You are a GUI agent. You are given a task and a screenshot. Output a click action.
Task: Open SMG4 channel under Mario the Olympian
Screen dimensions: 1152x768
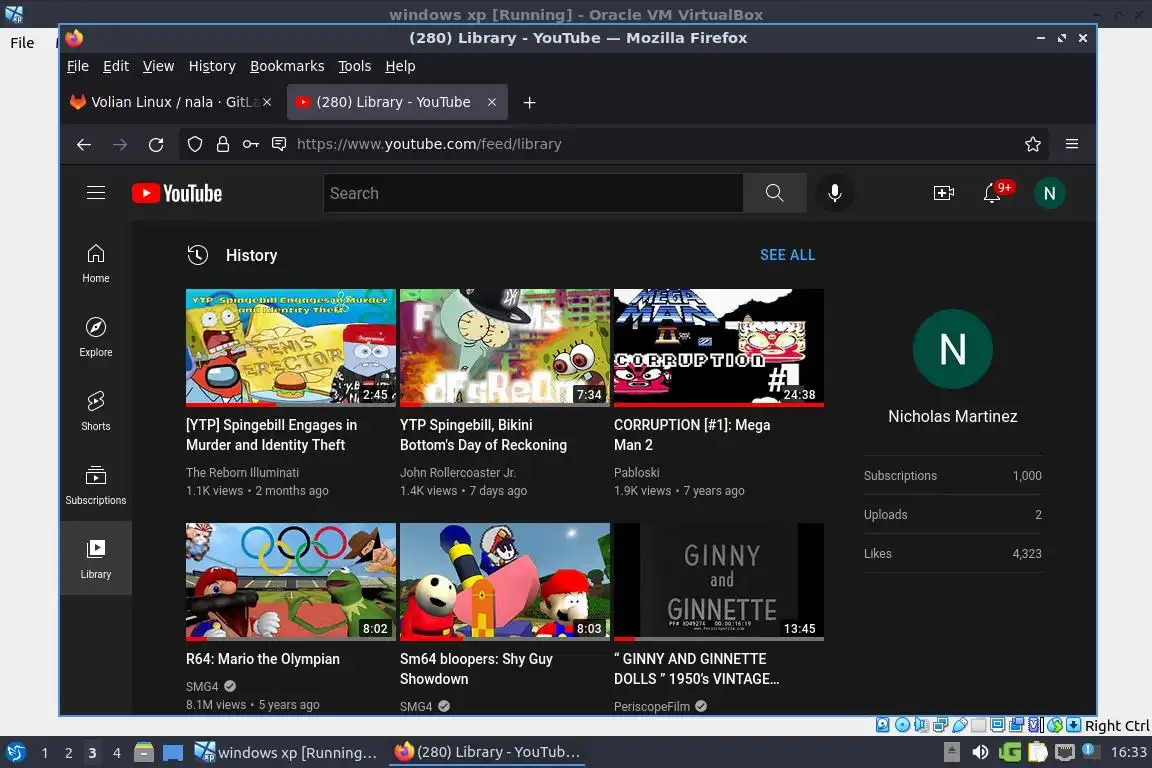[x=202, y=686]
